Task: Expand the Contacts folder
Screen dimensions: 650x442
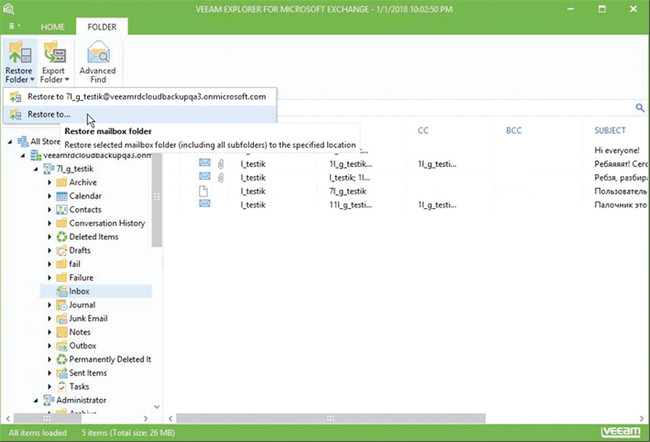Action: pos(49,210)
